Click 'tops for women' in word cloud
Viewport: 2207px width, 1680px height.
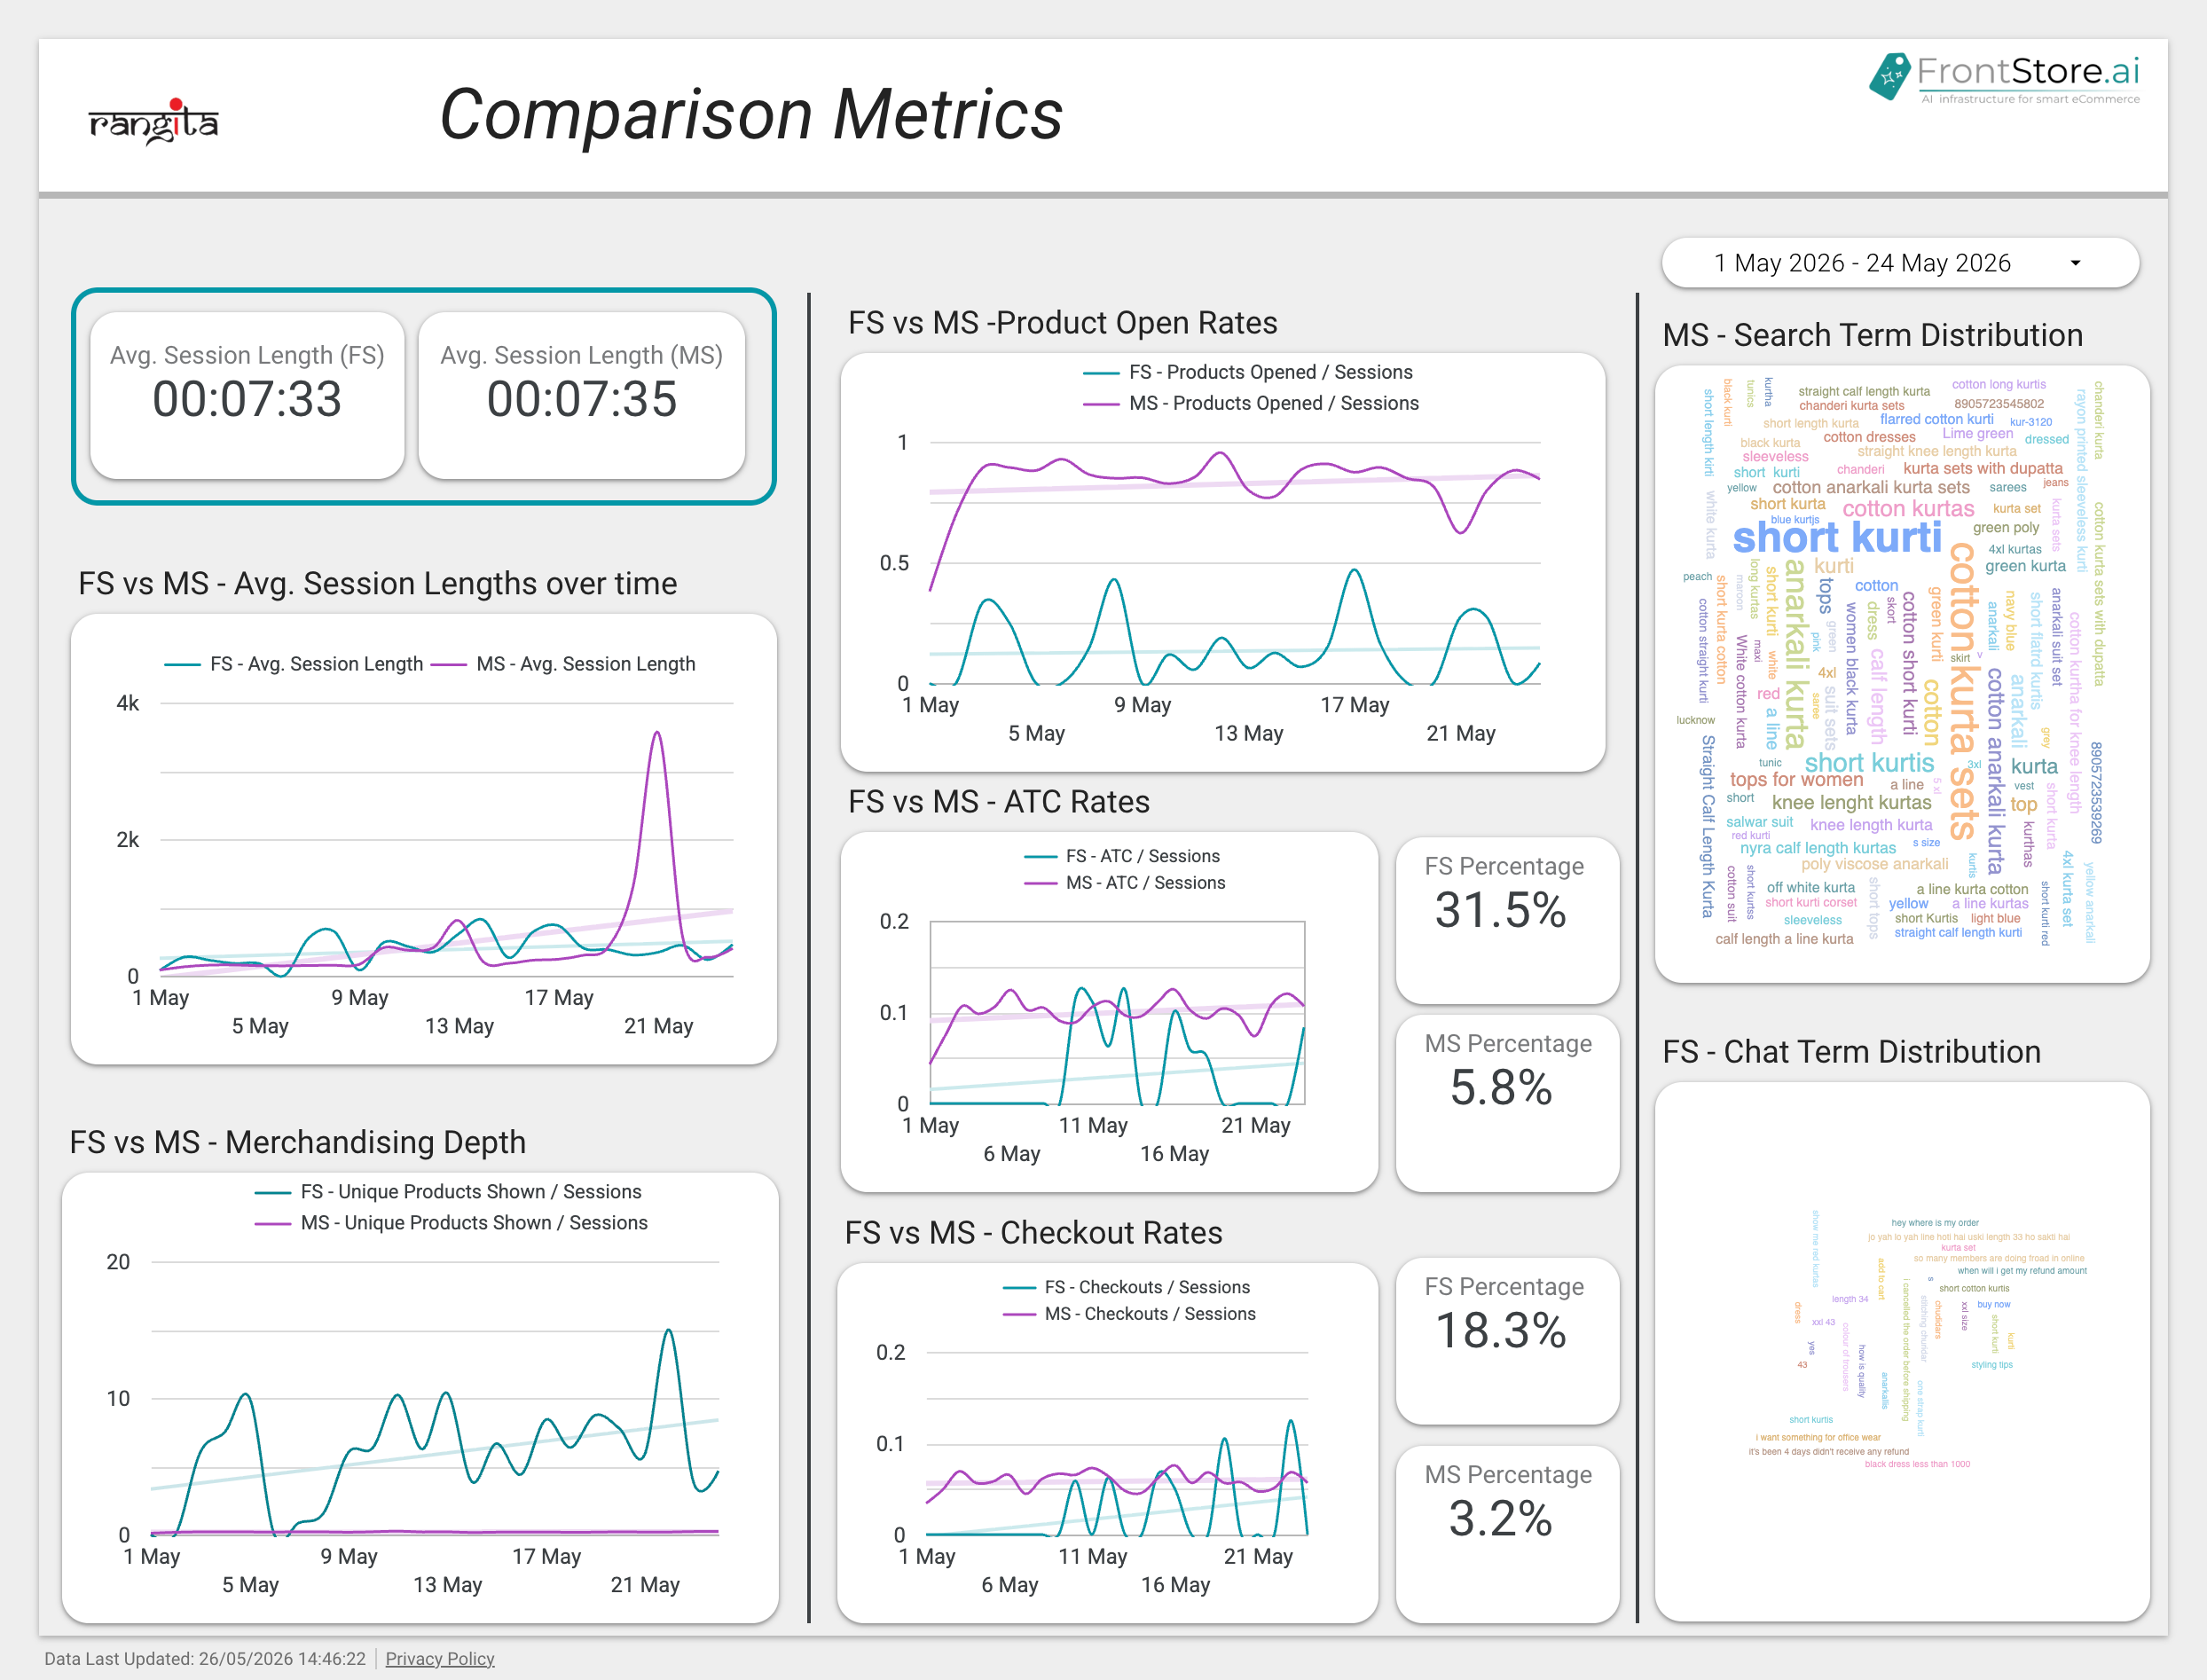[1797, 779]
